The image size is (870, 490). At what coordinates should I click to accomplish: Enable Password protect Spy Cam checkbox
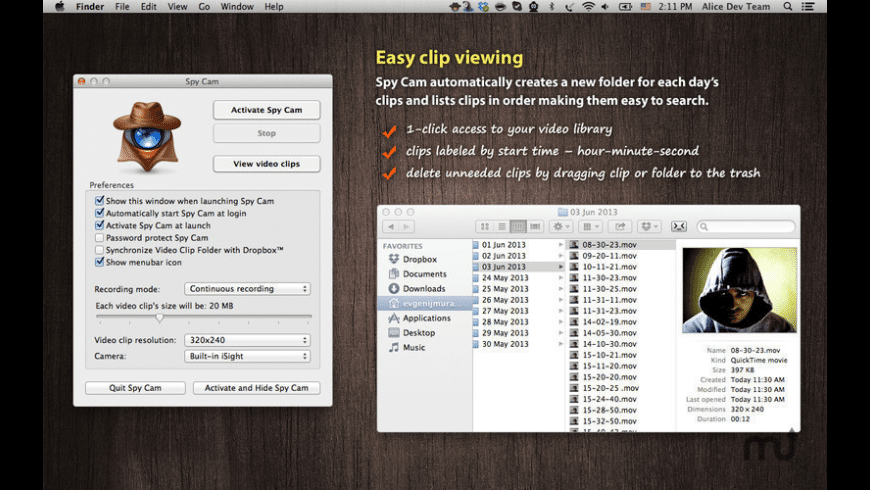tap(99, 238)
